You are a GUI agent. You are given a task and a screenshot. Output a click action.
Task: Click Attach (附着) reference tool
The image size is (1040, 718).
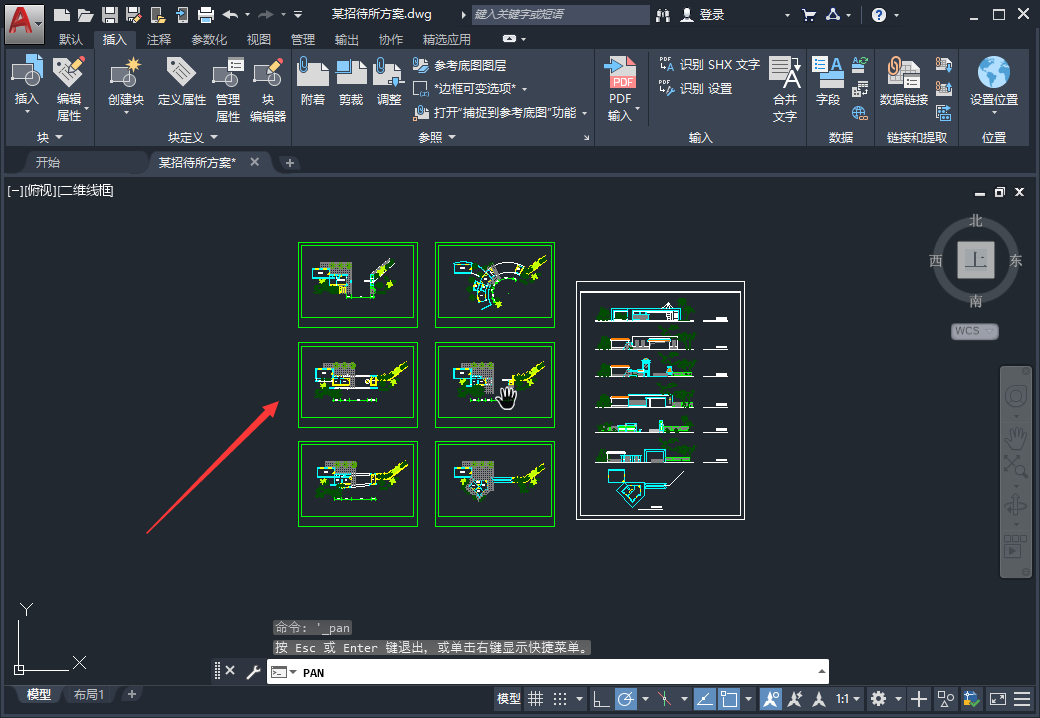(x=312, y=81)
